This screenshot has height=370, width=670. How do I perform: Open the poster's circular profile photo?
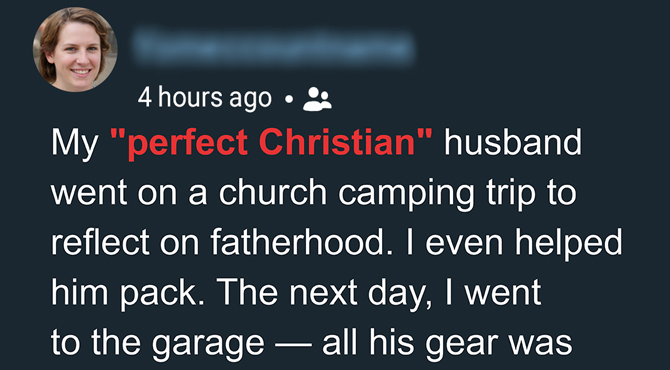(x=75, y=49)
